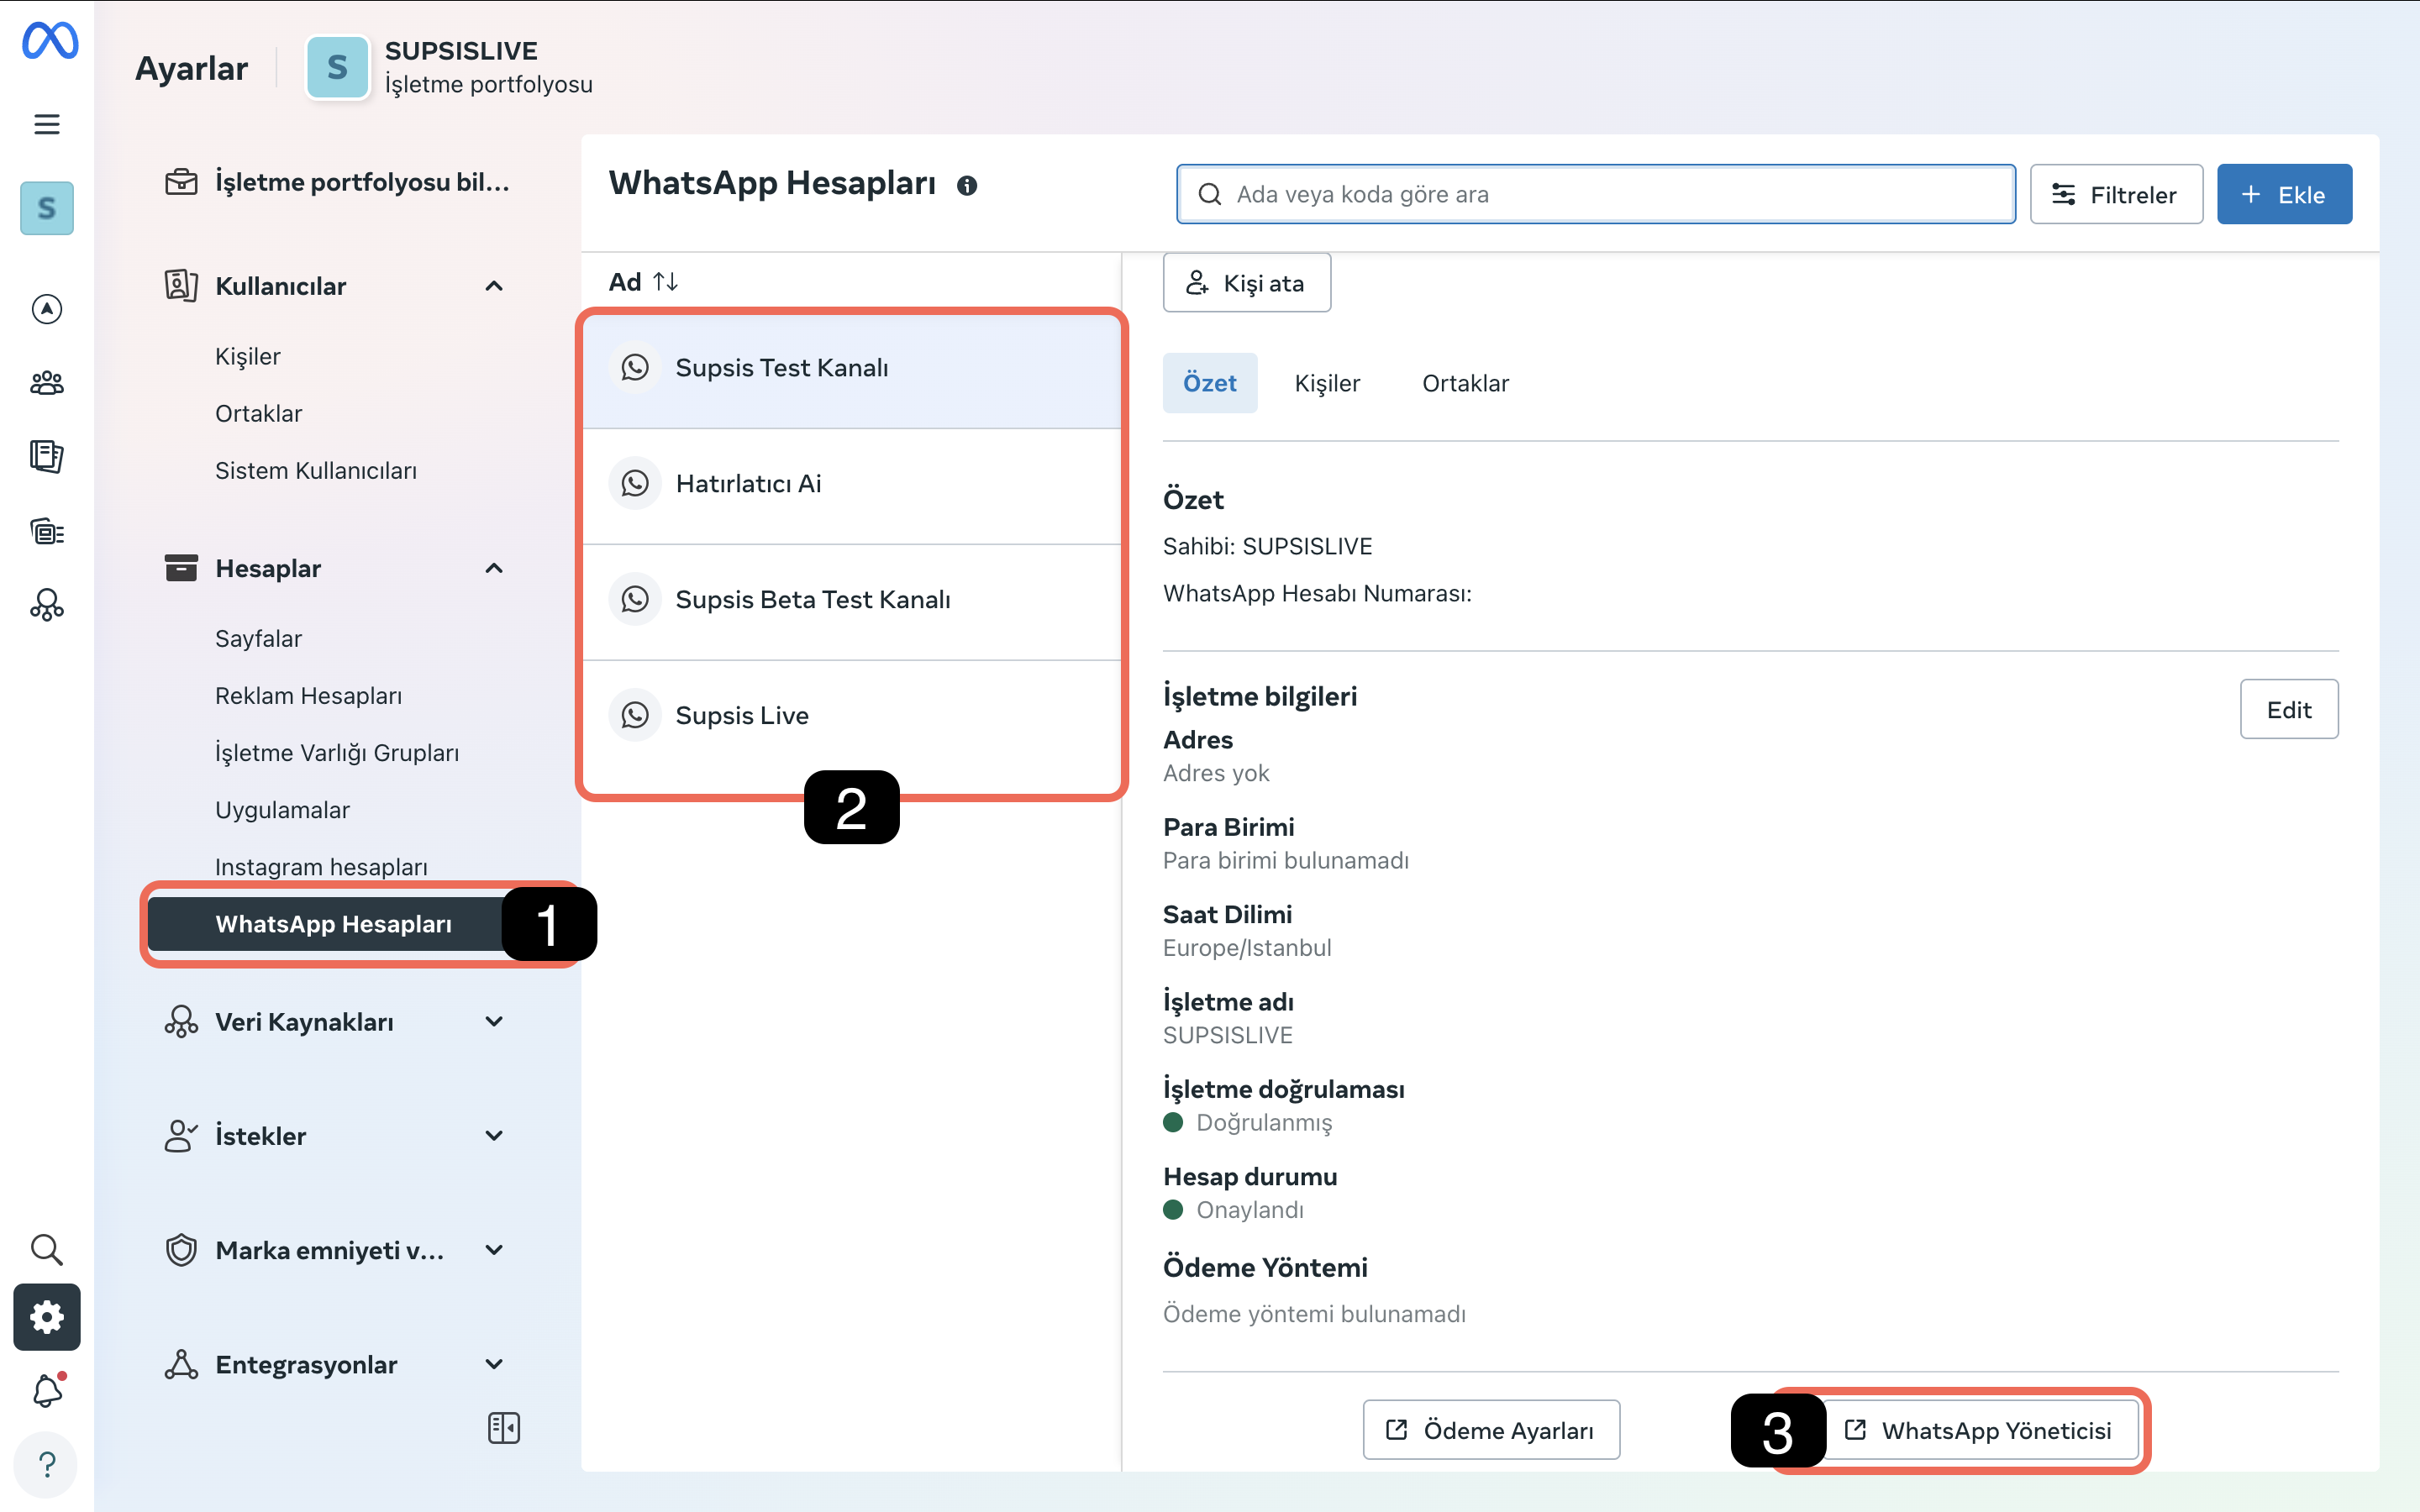Viewport: 2420px width, 1512px height.
Task: Select the Supsis Test Kanalı account
Action: [852, 371]
